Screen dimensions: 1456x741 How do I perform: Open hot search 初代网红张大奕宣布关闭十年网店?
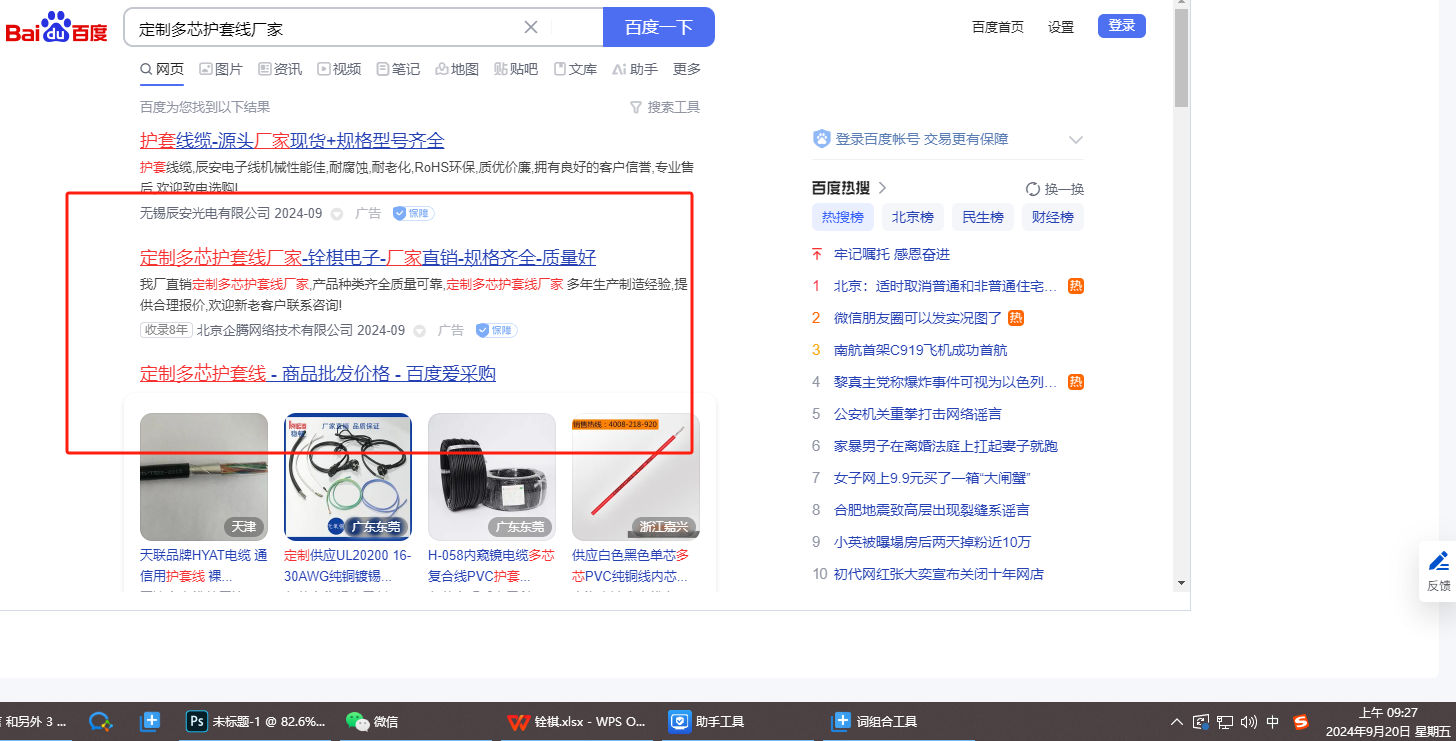pyautogui.click(x=939, y=574)
